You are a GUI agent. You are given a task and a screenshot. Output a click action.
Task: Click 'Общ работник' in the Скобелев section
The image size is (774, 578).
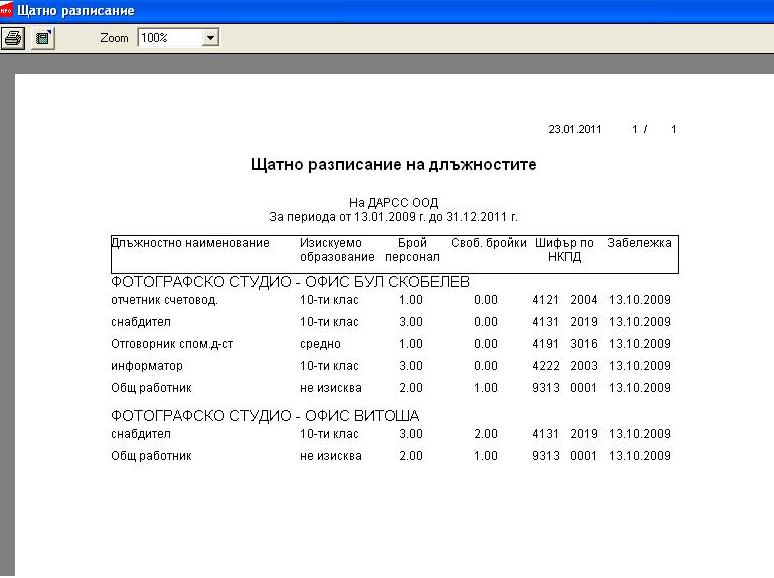tap(151, 388)
